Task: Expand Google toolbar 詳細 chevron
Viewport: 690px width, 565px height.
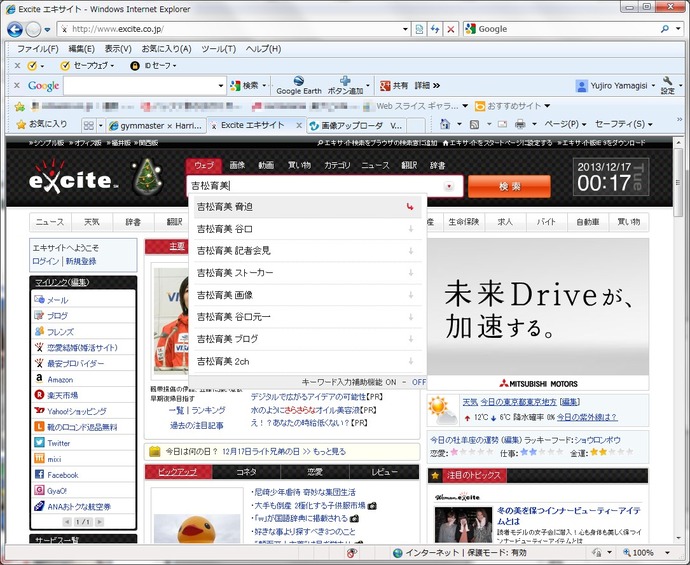Action: pyautogui.click(x=436, y=85)
